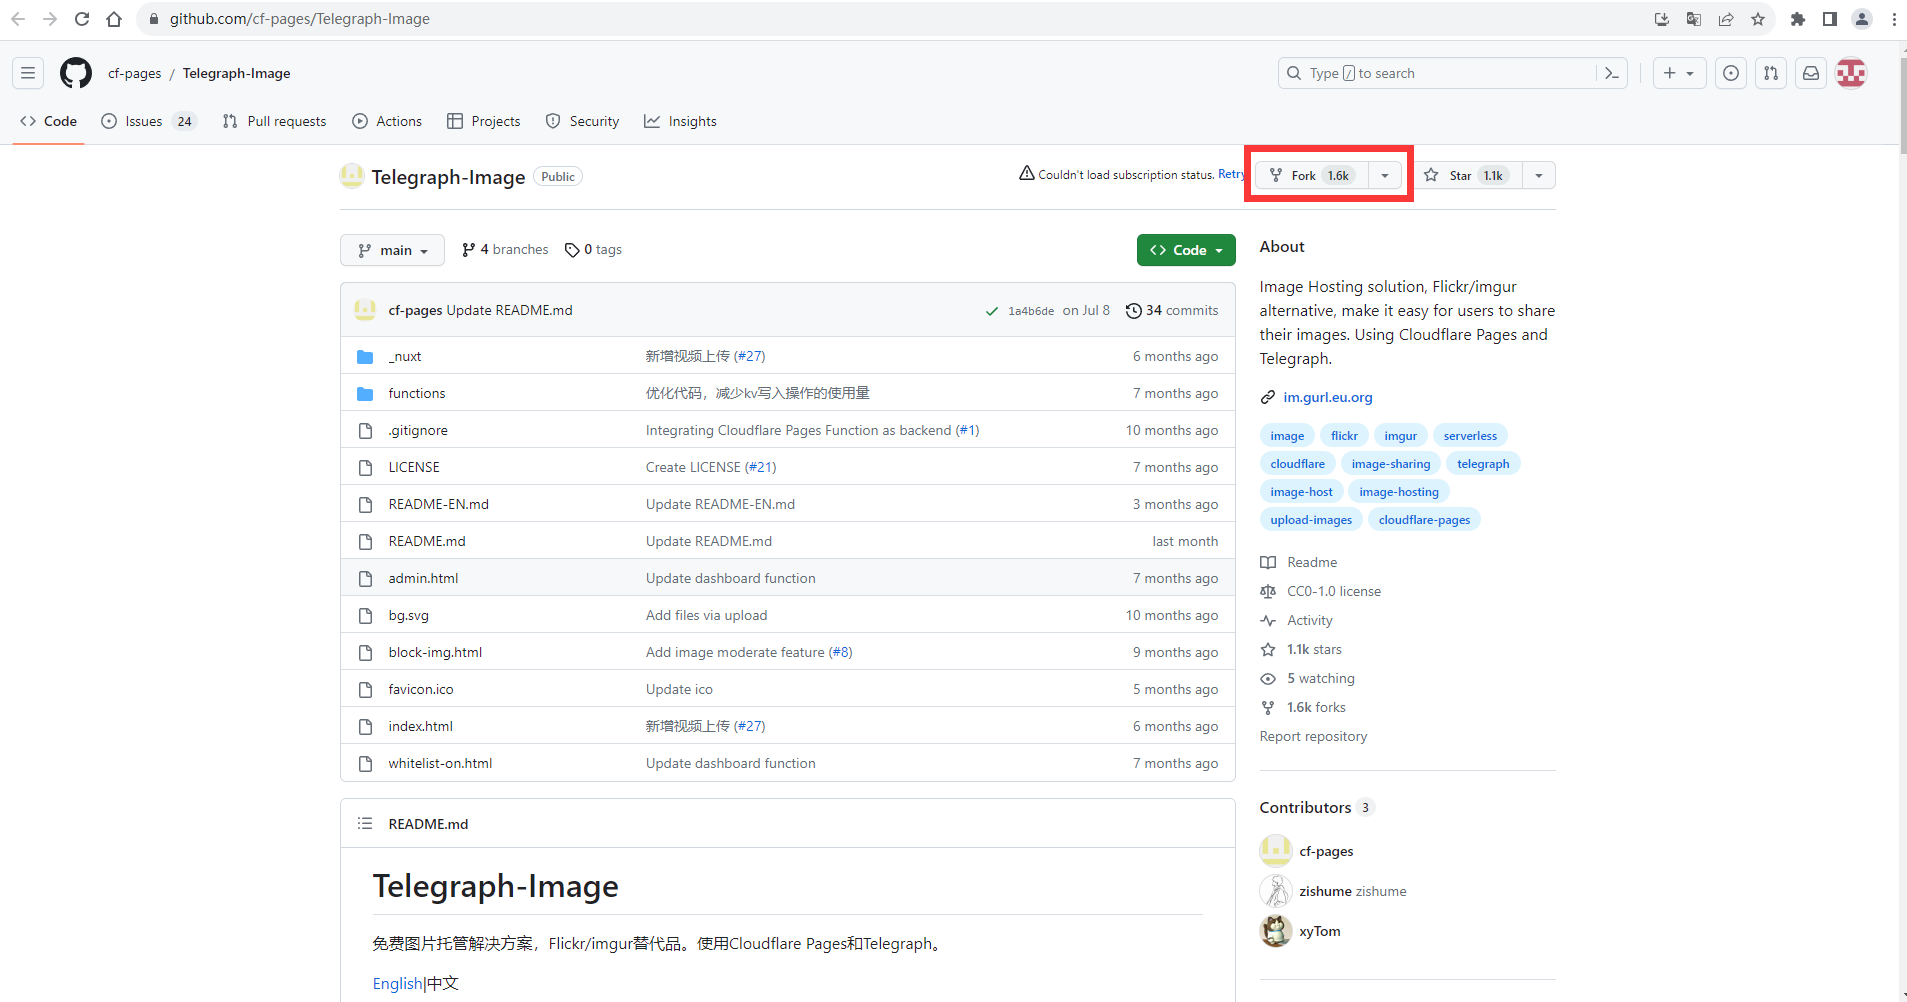1907x1002 pixels.
Task: Open the notifications inbox icon
Action: [x=1811, y=73]
